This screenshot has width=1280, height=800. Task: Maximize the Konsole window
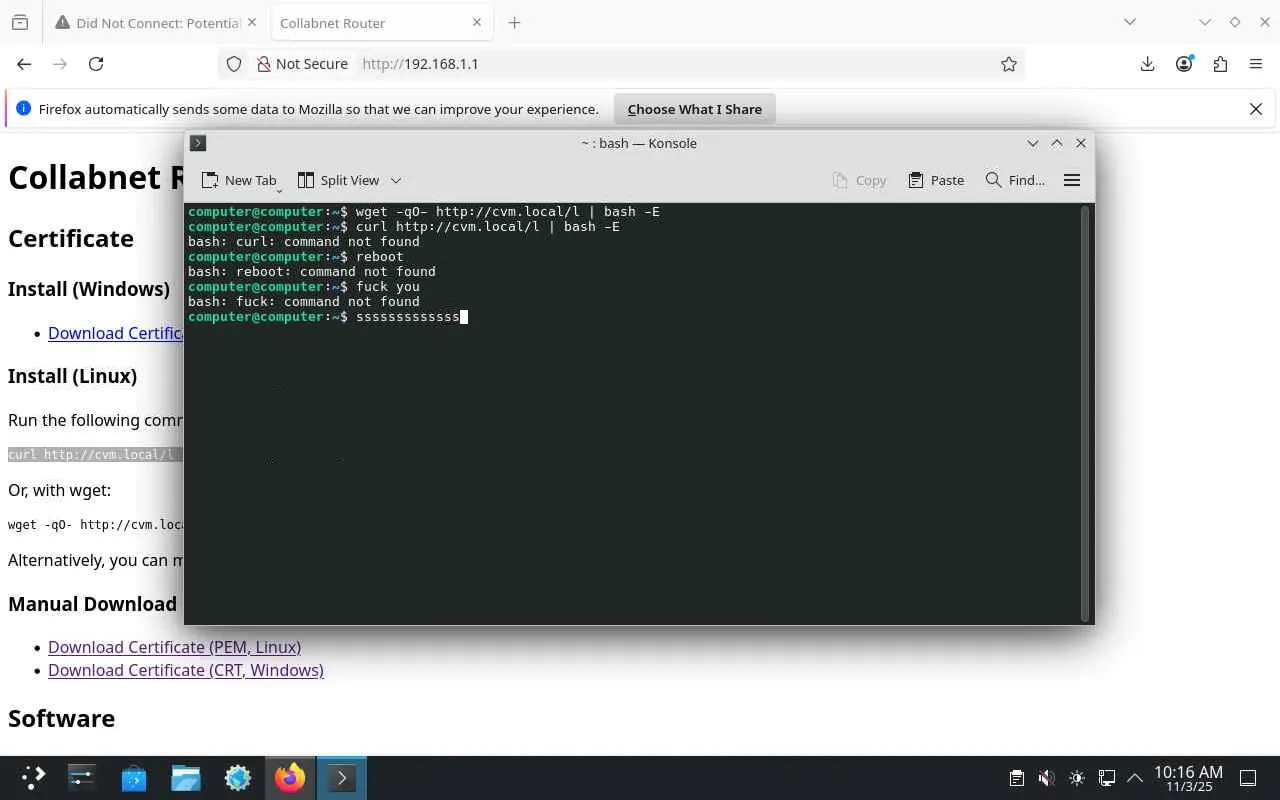(x=1057, y=143)
